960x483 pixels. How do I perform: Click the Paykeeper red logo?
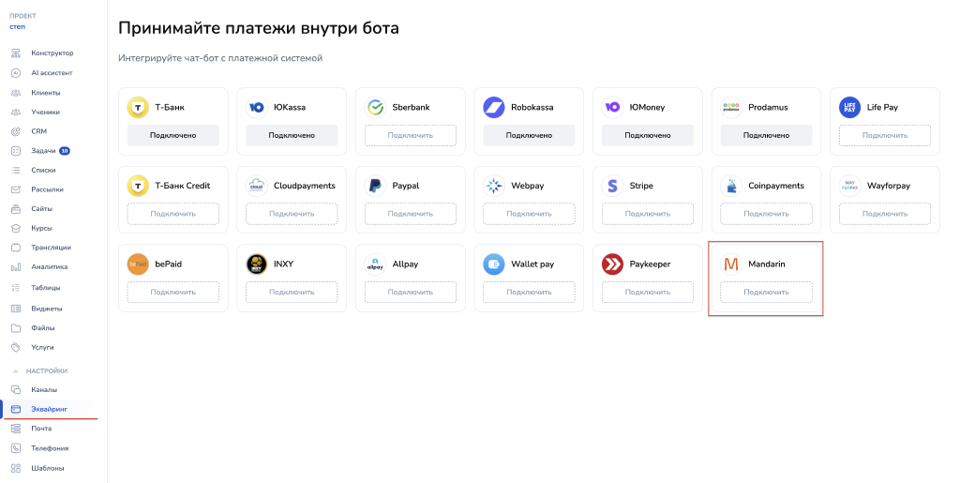(612, 264)
